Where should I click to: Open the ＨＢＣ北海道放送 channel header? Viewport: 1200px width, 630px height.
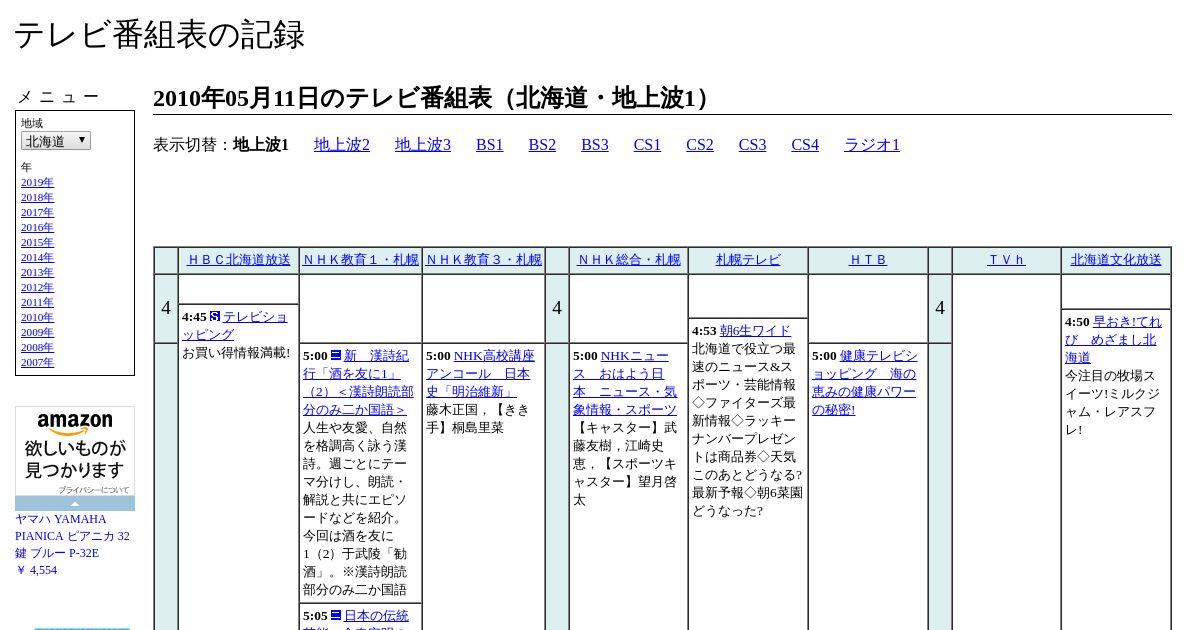click(238, 260)
